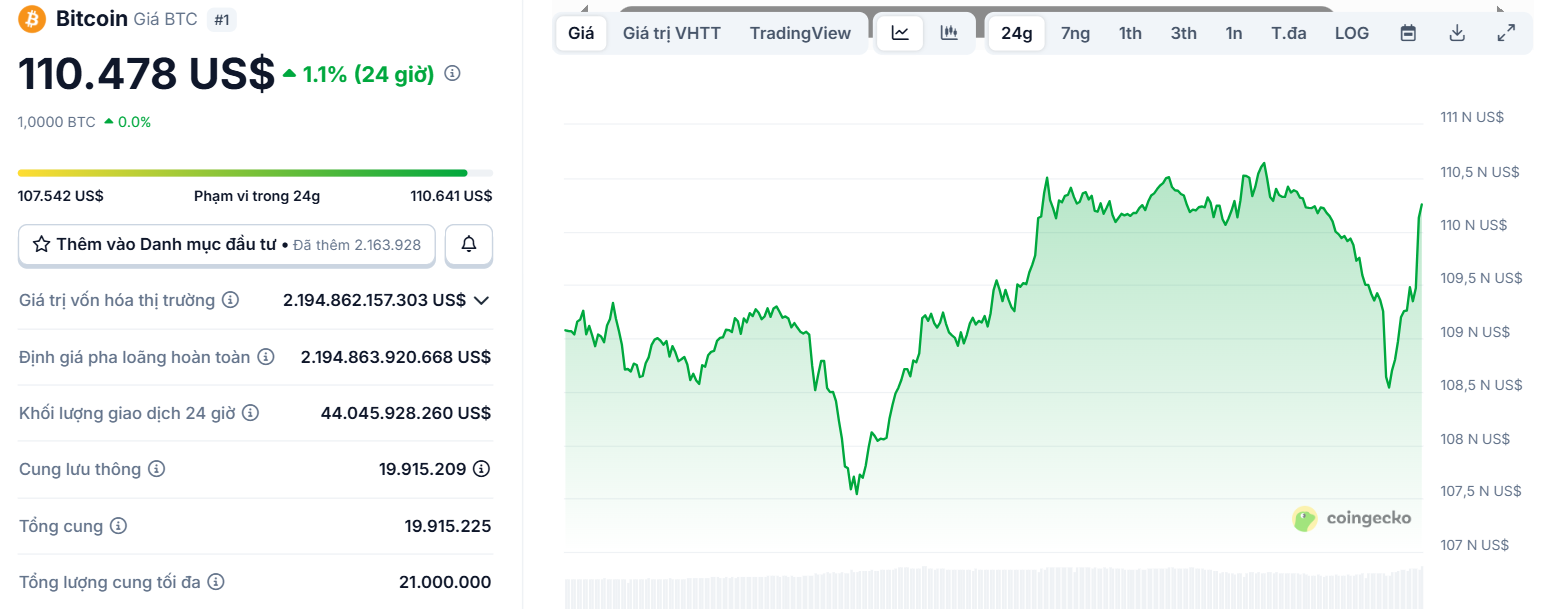The height and width of the screenshot is (609, 1545).
Task: Select the line chart icon
Action: coord(898,32)
